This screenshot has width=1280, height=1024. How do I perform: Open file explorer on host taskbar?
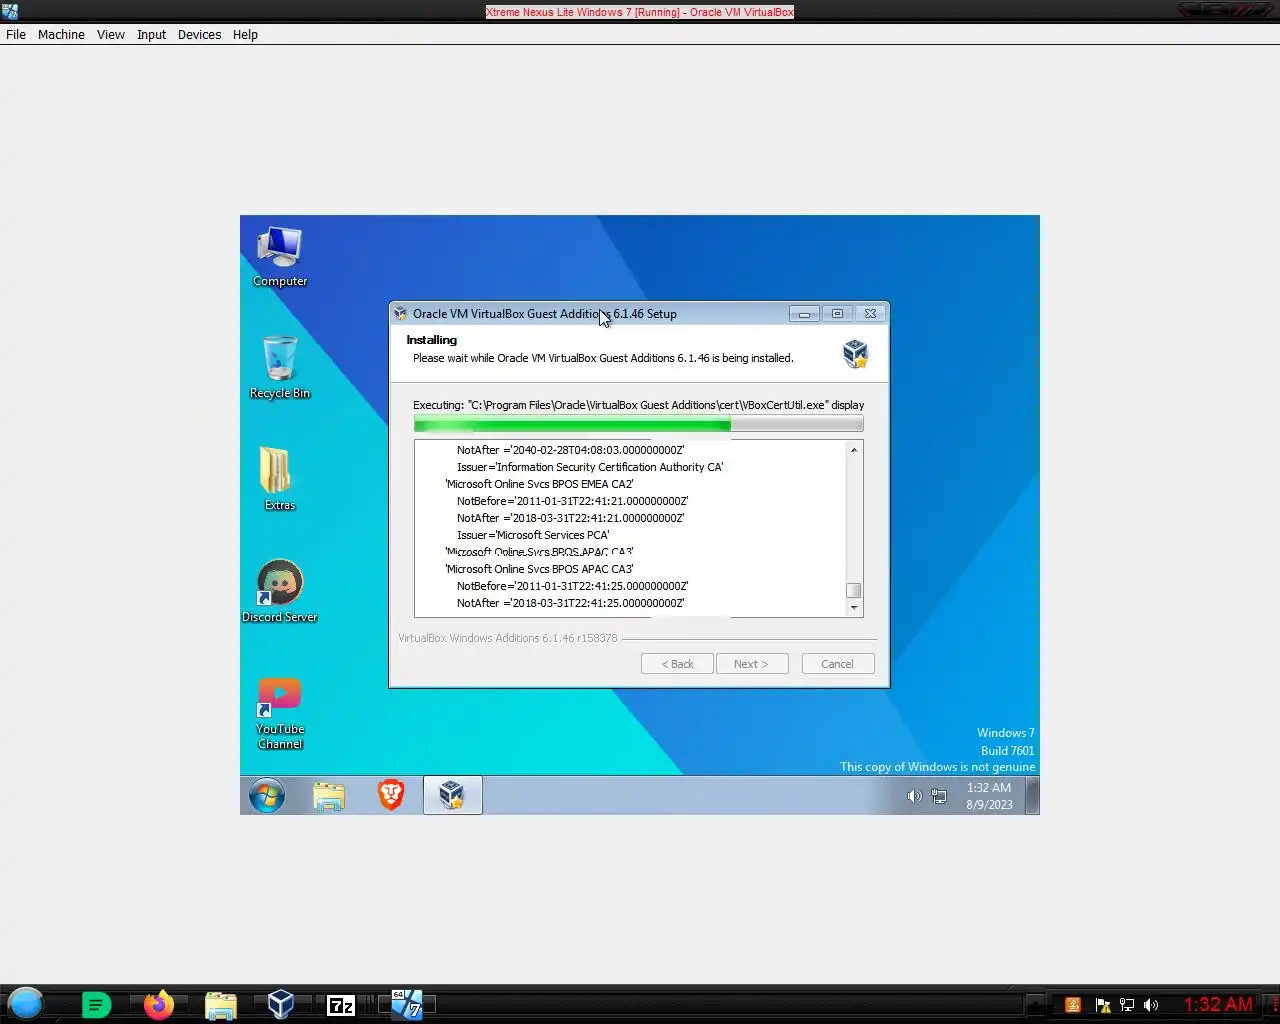pos(220,1004)
